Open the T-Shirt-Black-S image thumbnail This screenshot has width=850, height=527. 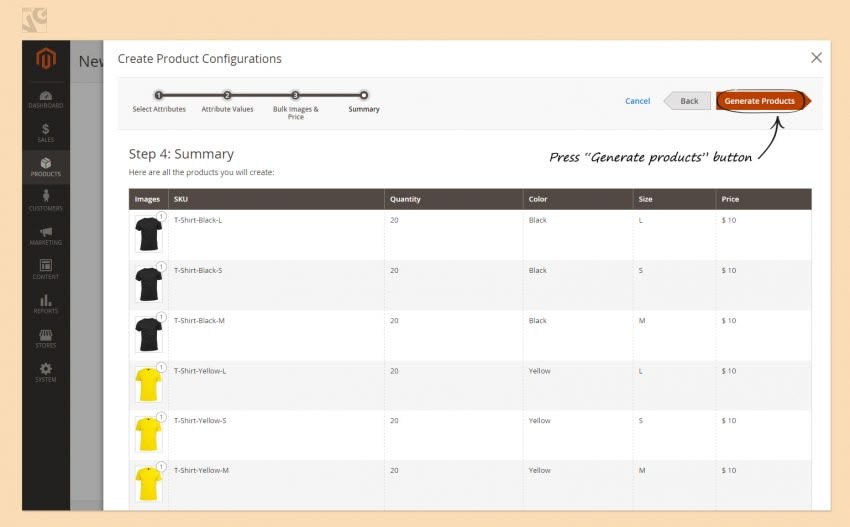(x=149, y=284)
